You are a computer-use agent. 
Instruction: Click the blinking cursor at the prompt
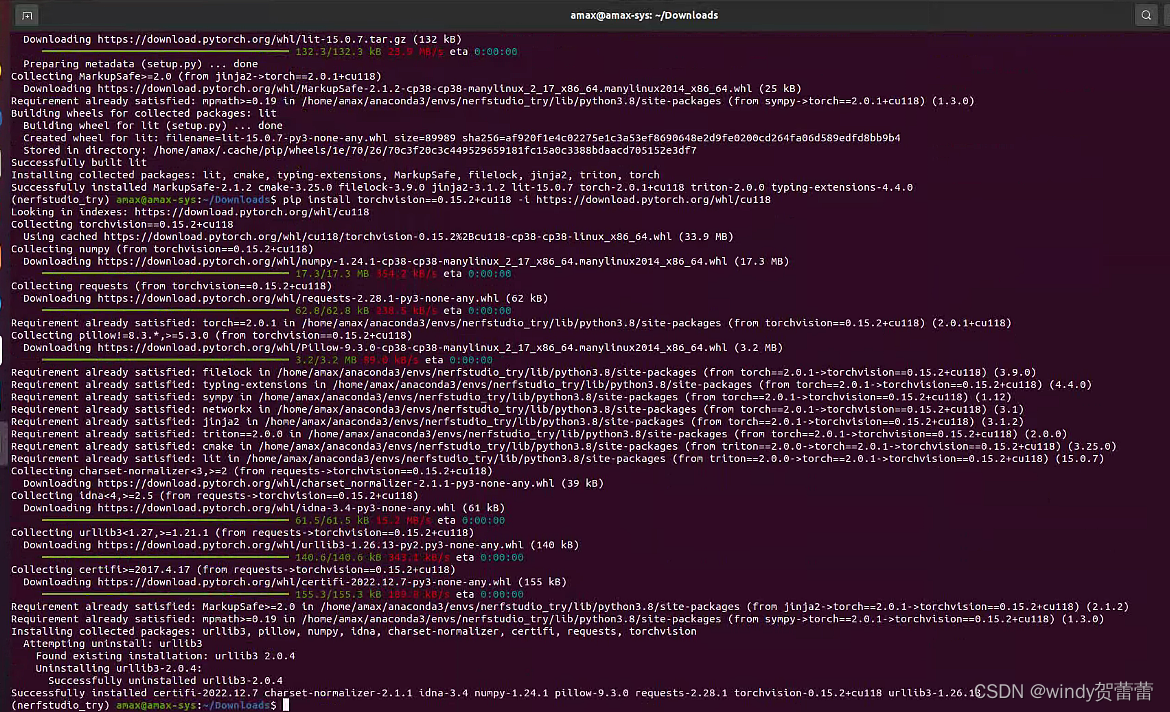pos(285,705)
